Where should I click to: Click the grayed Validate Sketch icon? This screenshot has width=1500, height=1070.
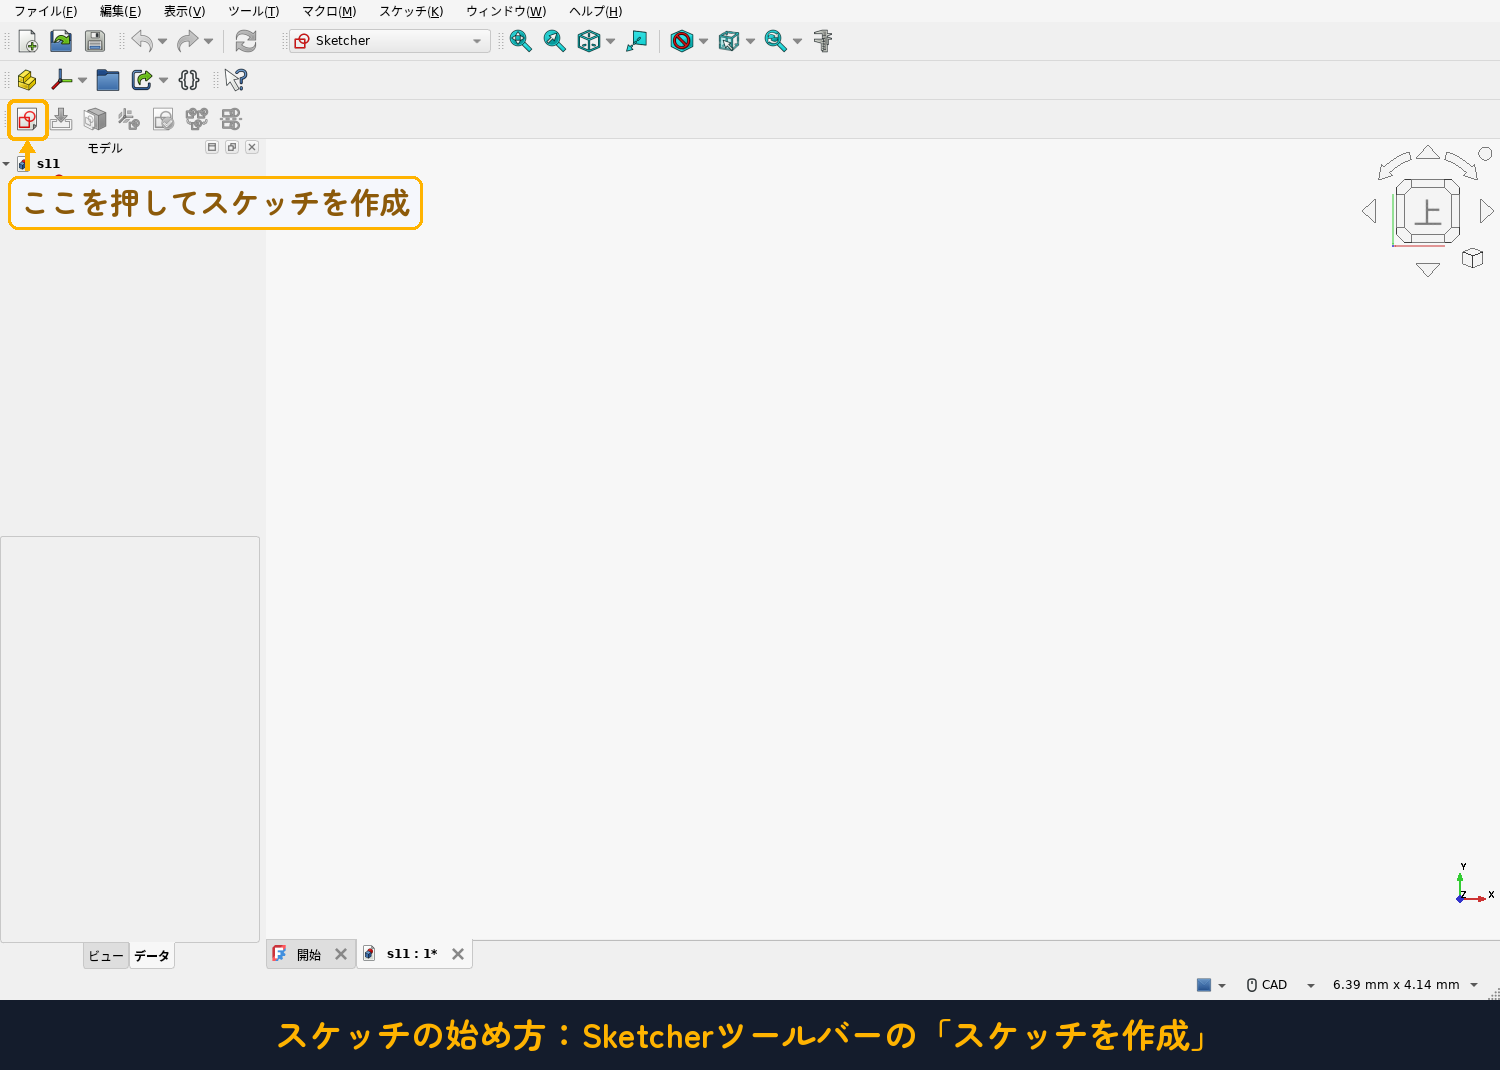click(x=163, y=120)
